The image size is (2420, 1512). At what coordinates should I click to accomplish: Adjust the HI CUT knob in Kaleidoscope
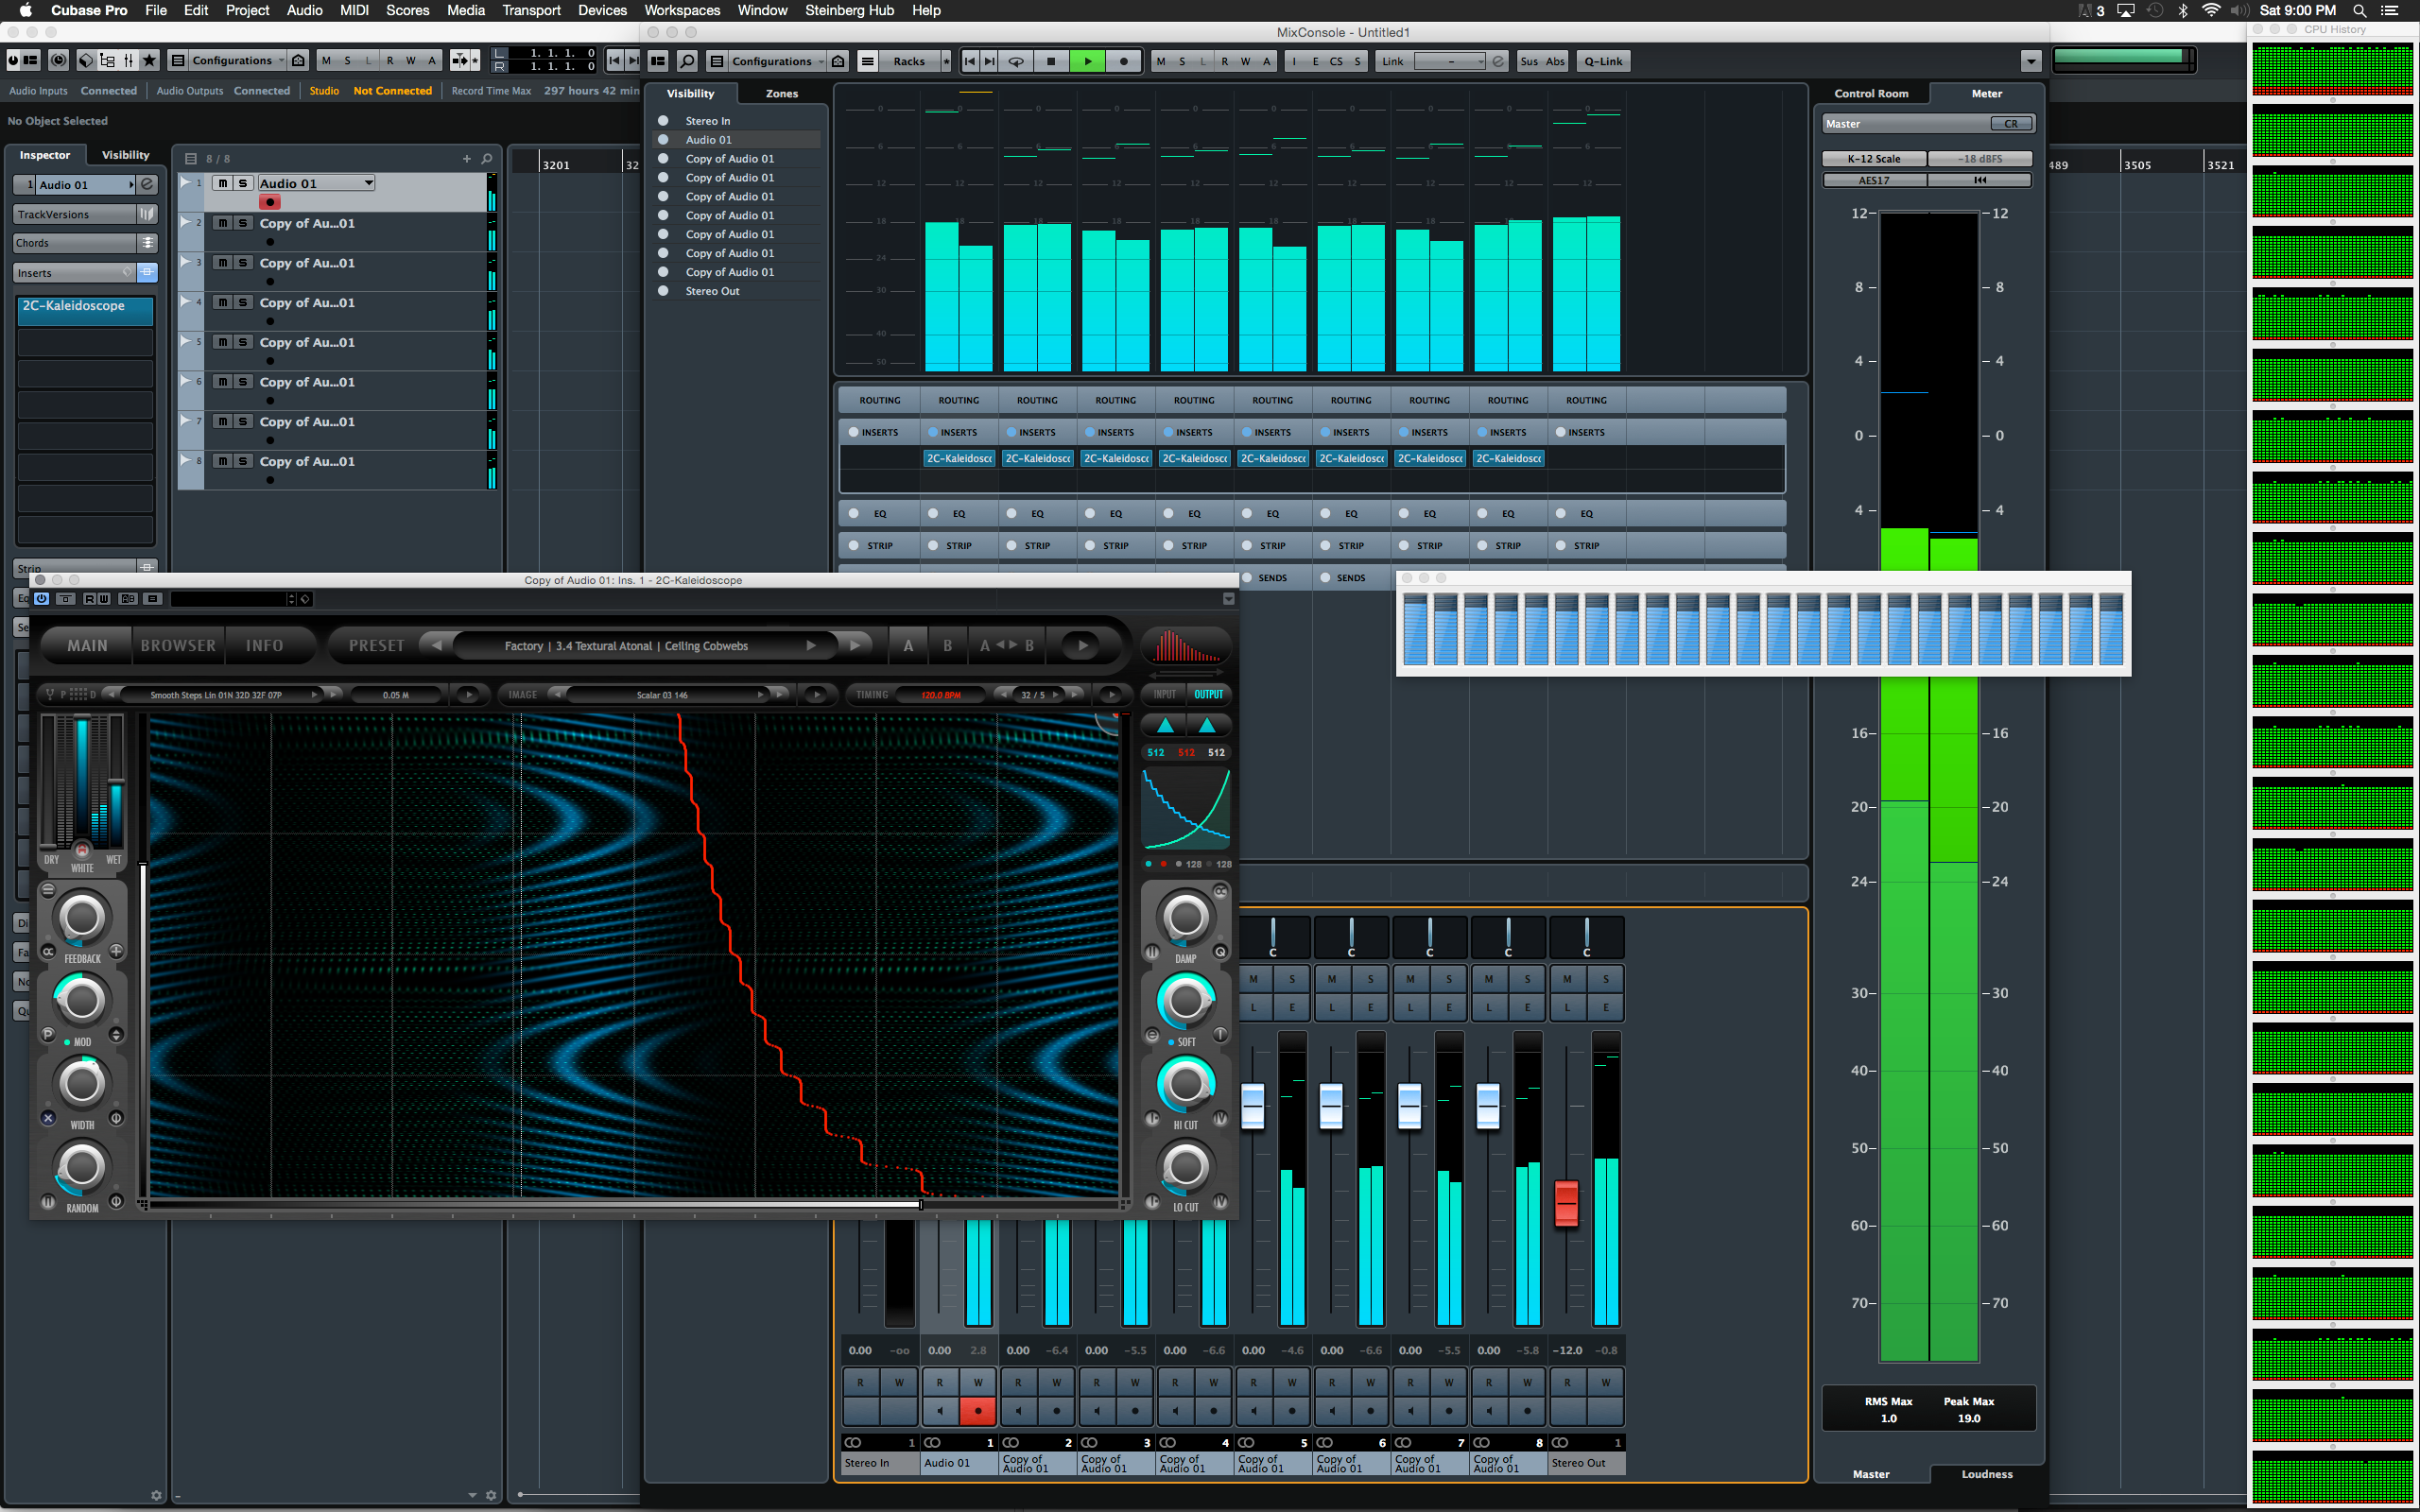pos(1186,1083)
